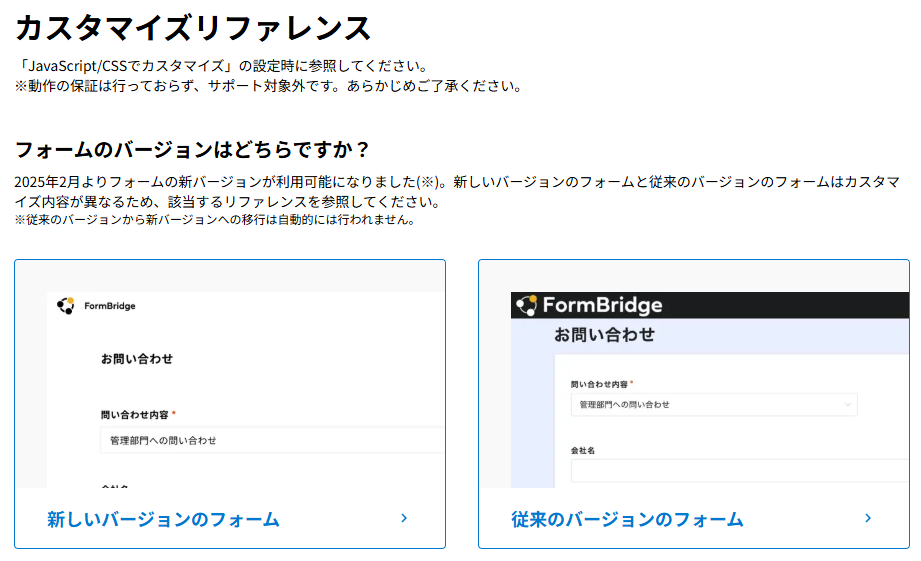921x561 pixels.
Task: Click the FormBridge logo icon in new form preview
Action: tap(66, 306)
